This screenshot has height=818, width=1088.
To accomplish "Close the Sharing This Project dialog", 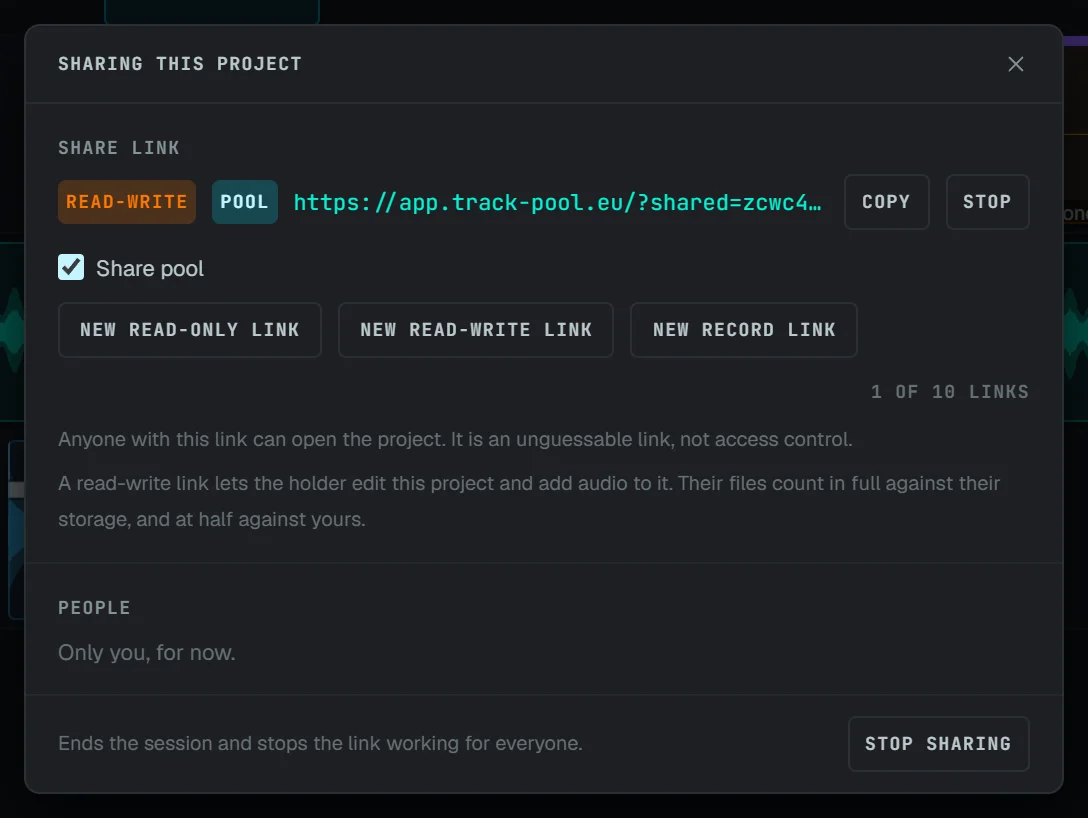I will (1015, 64).
